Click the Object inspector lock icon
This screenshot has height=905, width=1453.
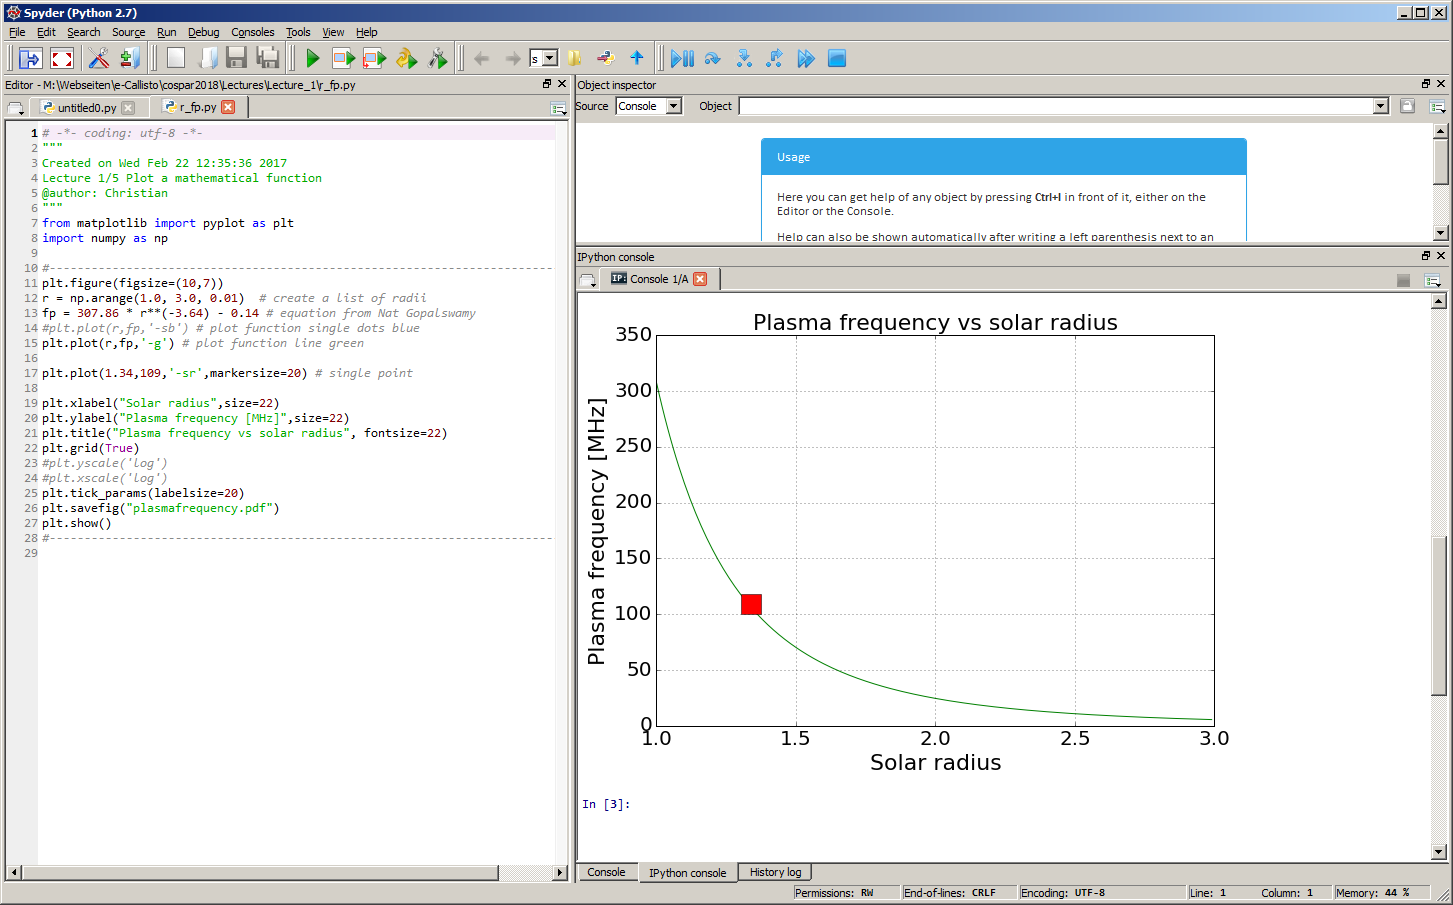(x=1407, y=106)
